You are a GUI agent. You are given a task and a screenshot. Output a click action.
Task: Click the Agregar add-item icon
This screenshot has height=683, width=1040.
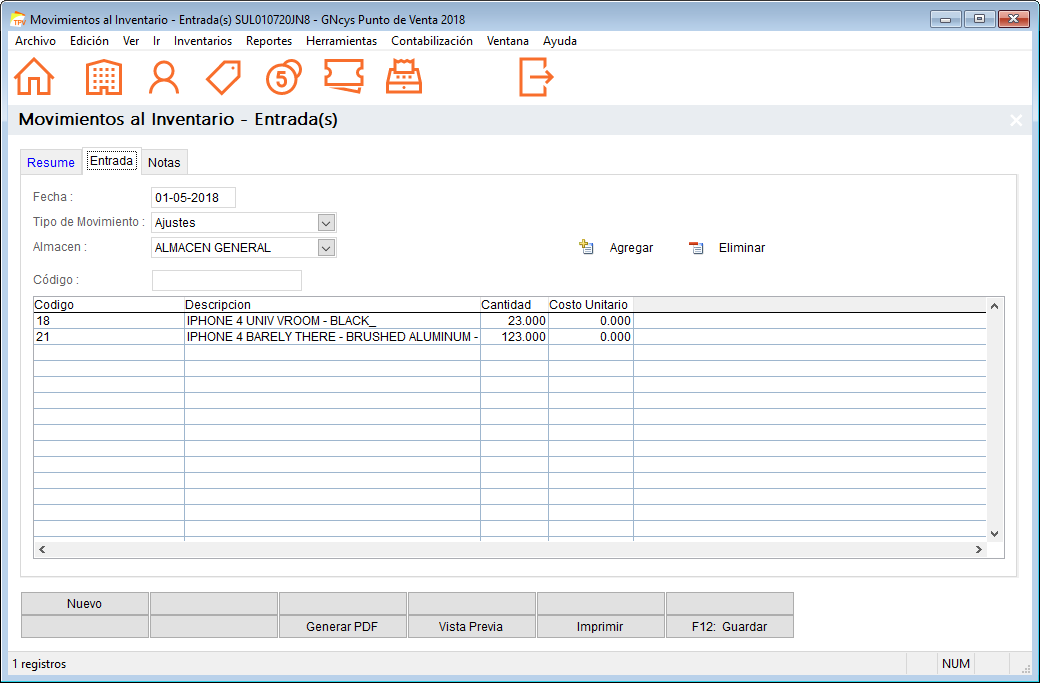point(586,247)
